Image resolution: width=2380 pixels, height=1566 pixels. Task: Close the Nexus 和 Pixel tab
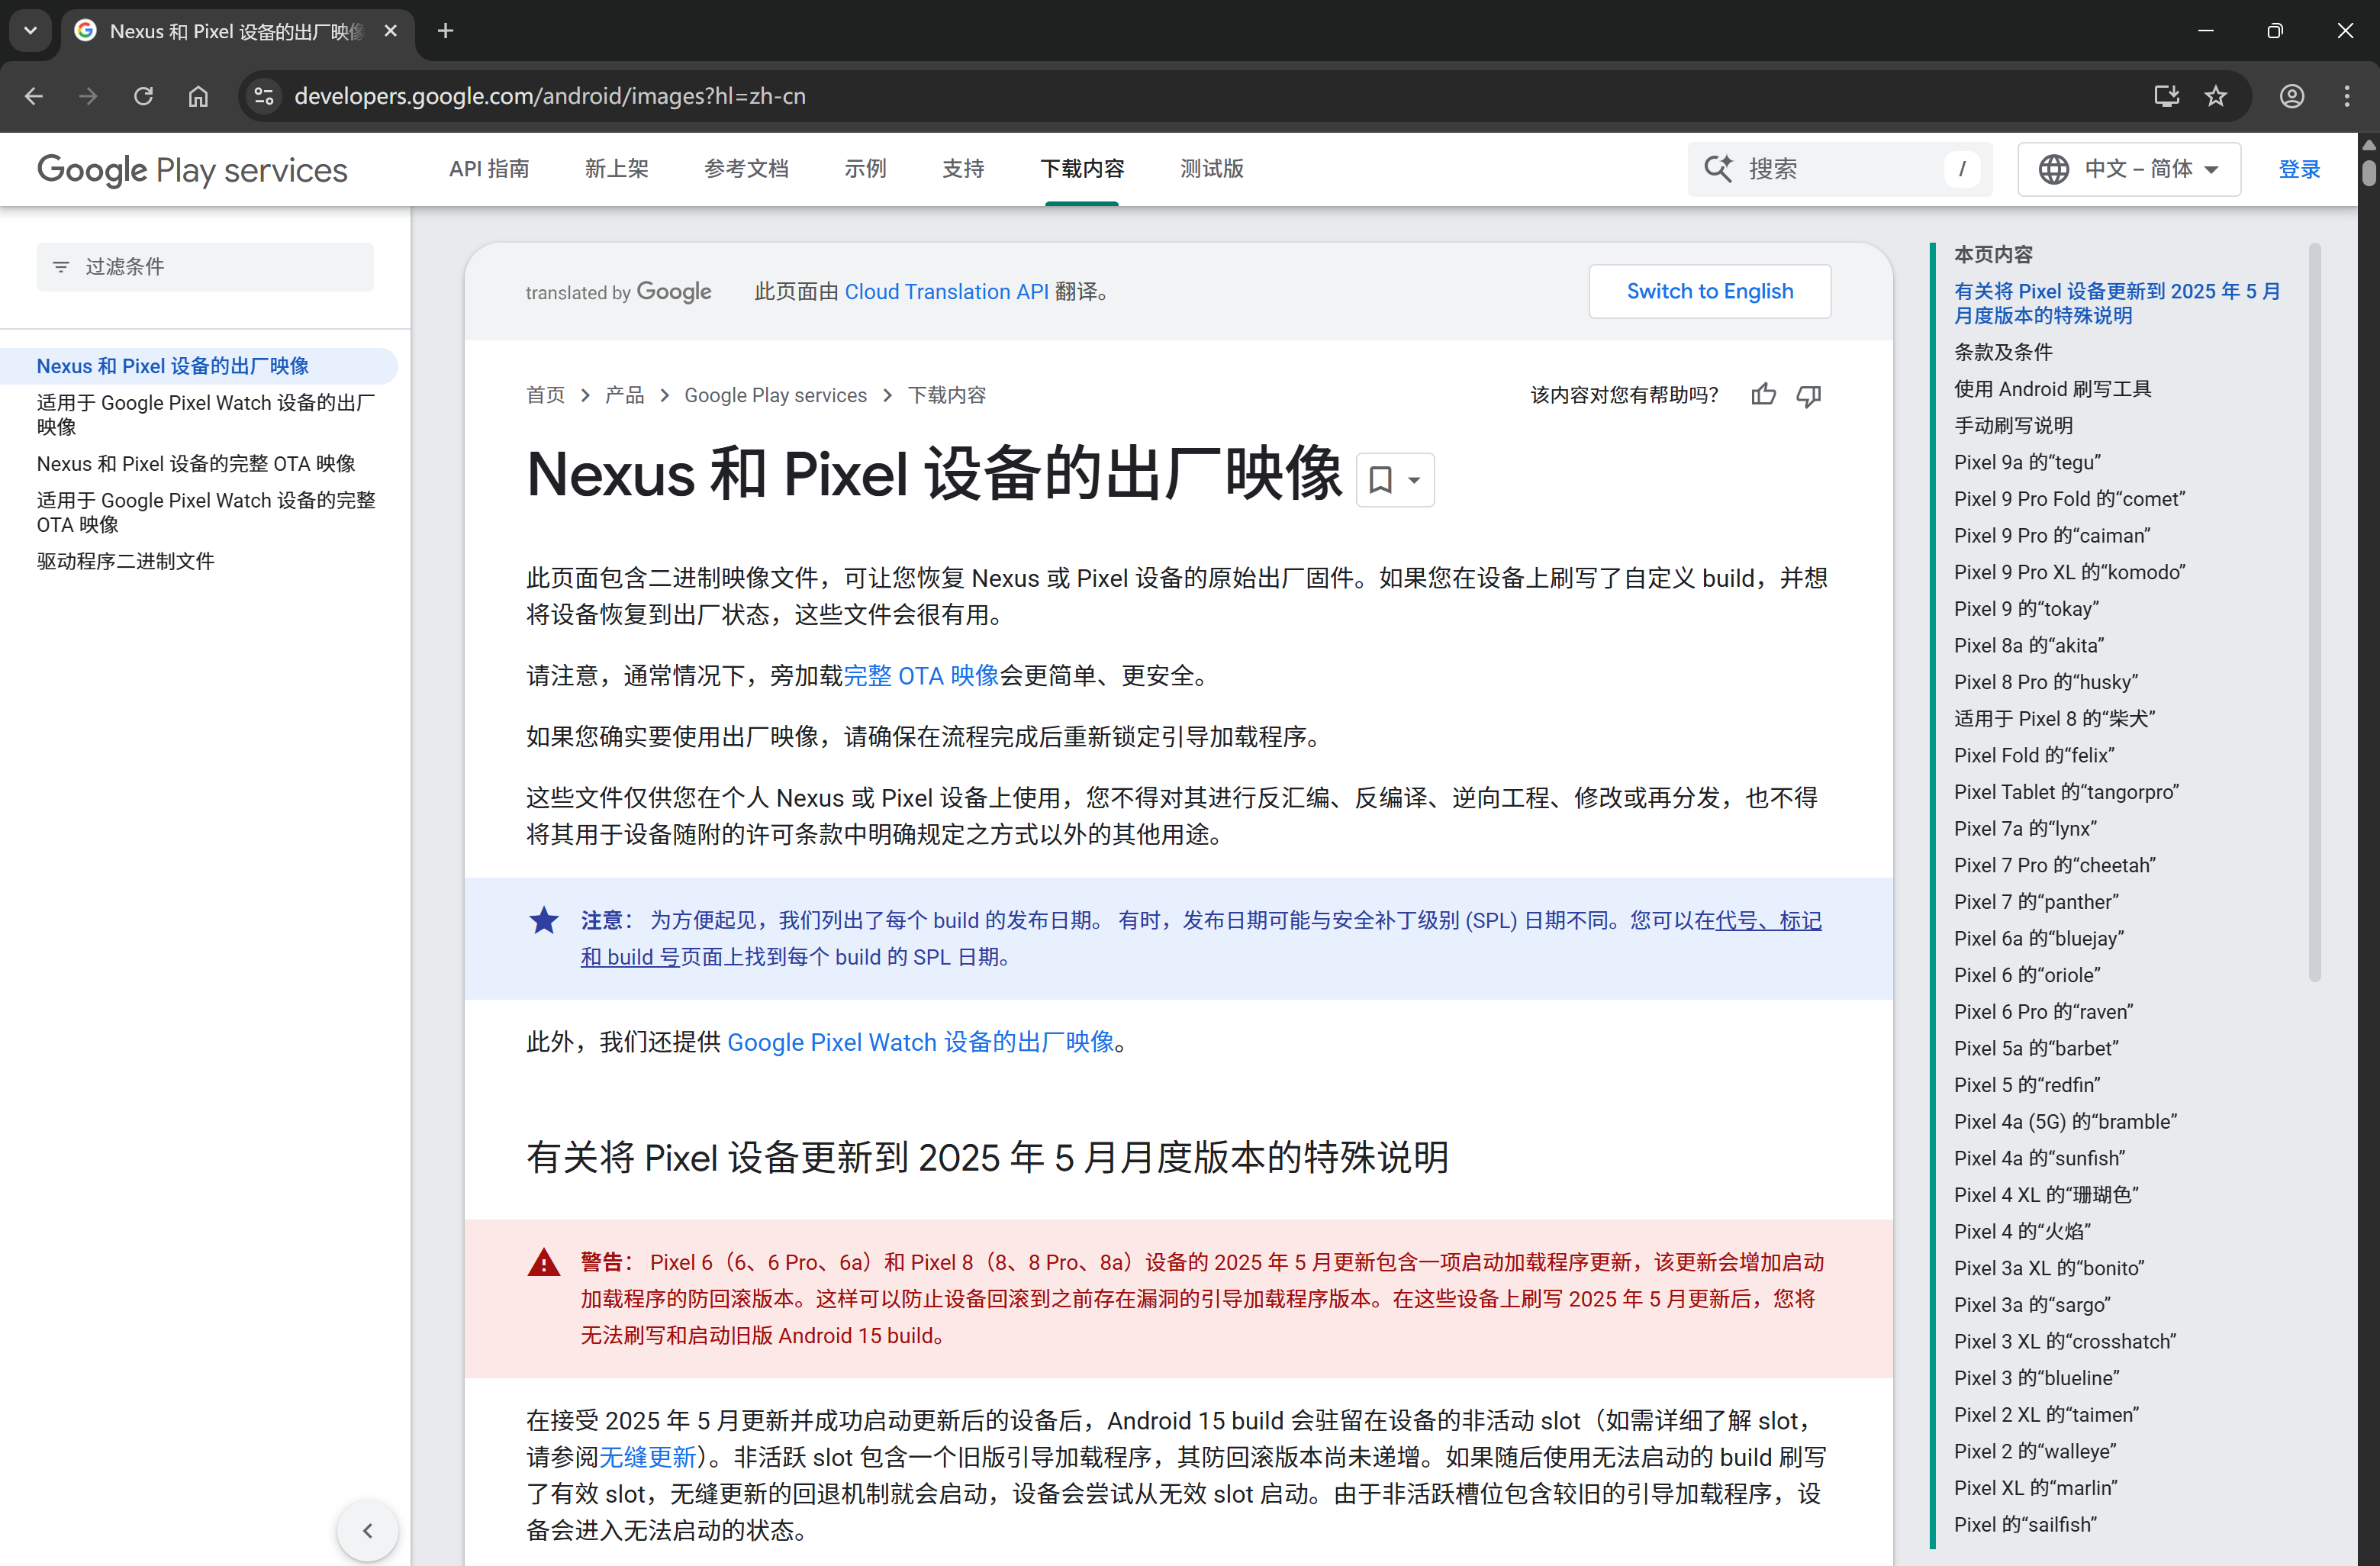point(391,31)
